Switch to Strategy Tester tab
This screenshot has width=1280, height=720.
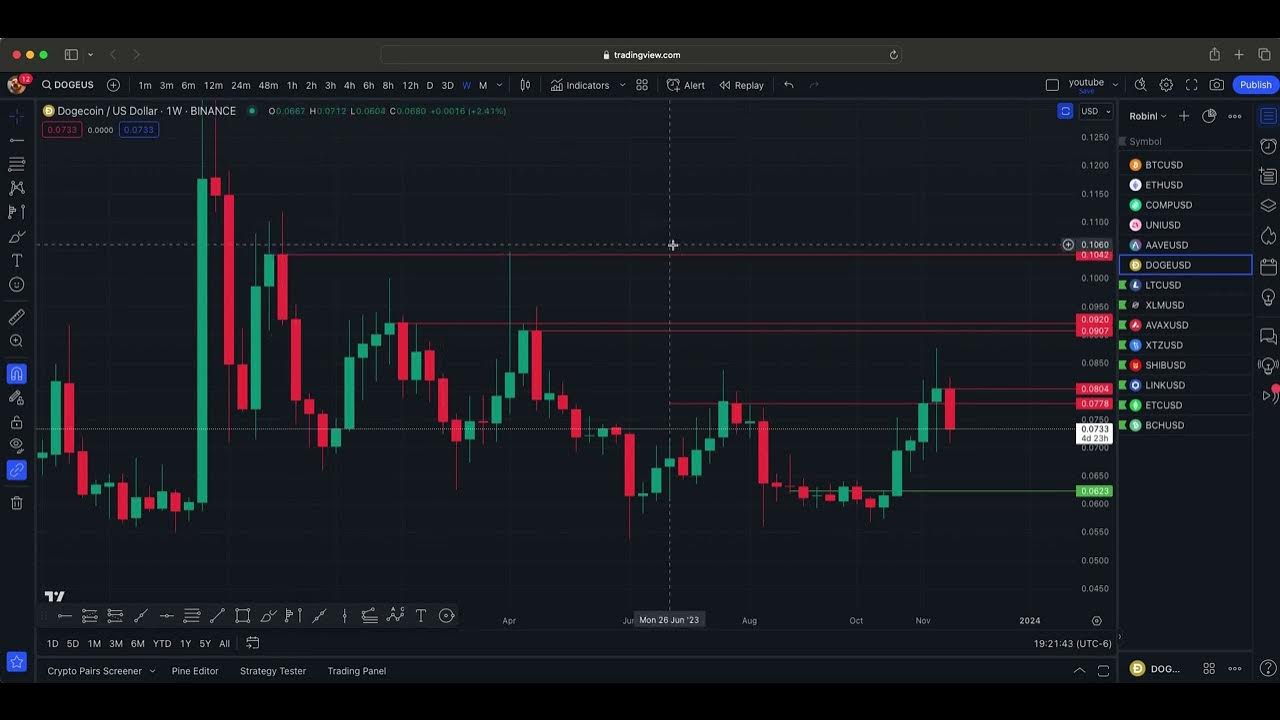pyautogui.click(x=272, y=671)
